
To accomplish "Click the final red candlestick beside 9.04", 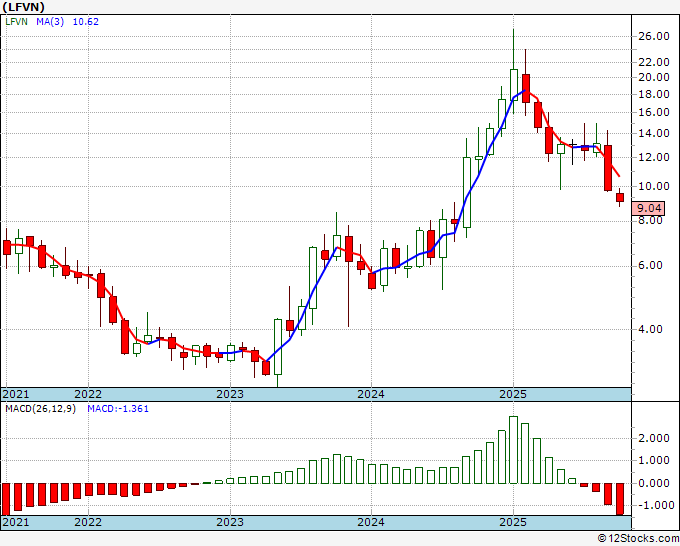I will tap(620, 197).
